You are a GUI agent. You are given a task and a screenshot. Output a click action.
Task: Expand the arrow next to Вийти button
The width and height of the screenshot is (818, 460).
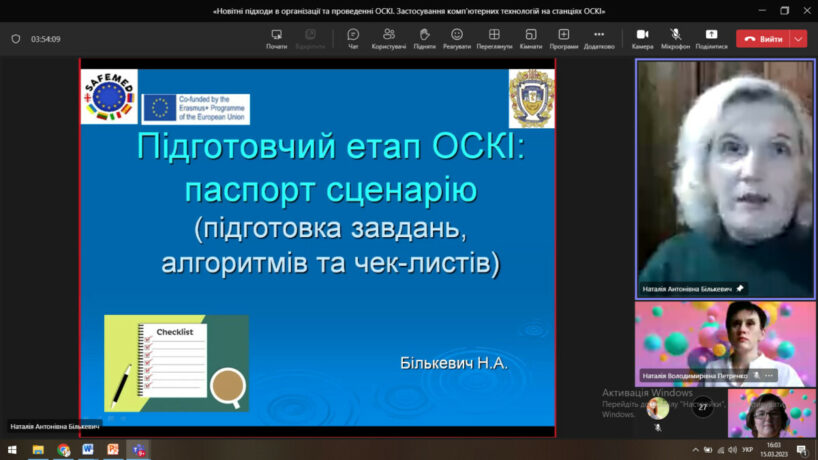pyautogui.click(x=798, y=39)
